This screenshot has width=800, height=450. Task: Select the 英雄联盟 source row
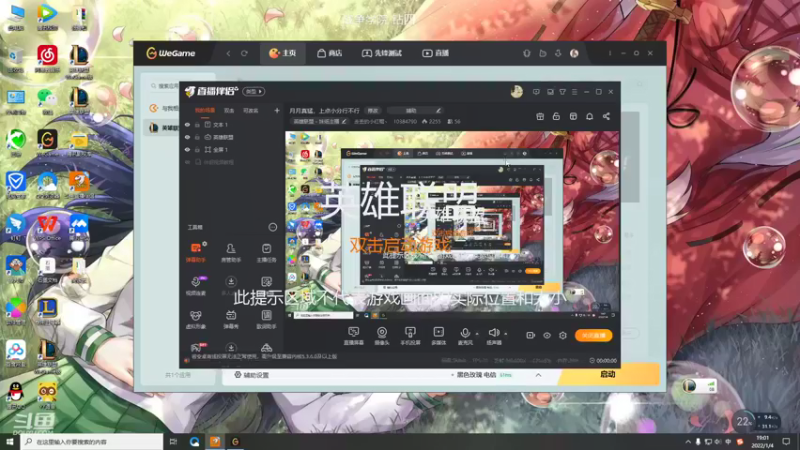point(232,137)
